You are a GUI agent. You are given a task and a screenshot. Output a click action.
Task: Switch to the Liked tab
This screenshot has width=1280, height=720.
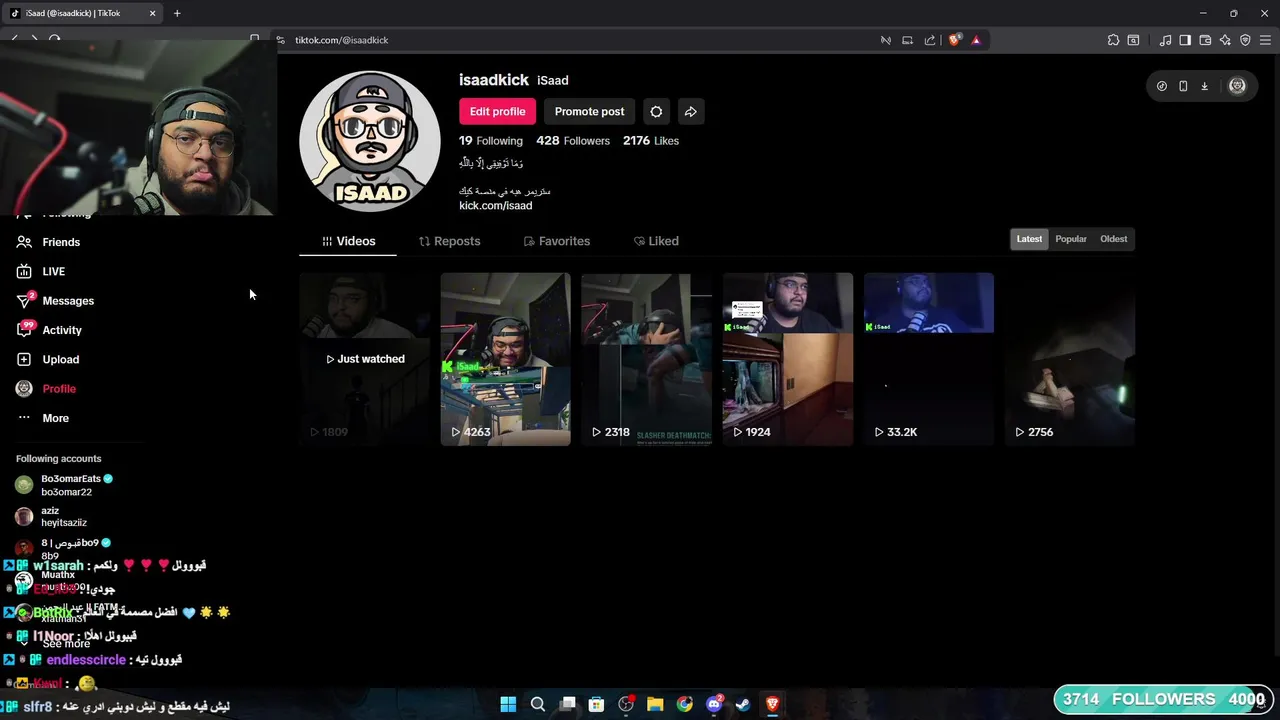pos(656,241)
